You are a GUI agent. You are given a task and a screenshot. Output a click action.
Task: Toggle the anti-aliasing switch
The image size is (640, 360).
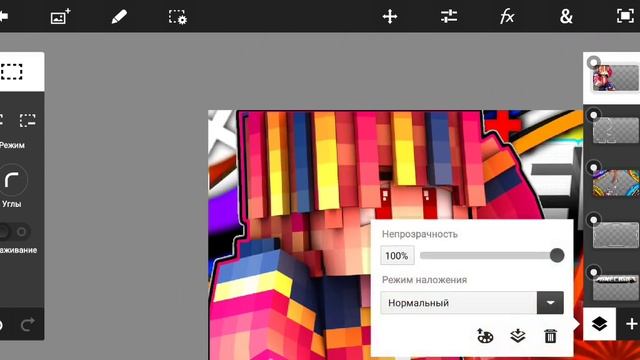(x=14, y=232)
